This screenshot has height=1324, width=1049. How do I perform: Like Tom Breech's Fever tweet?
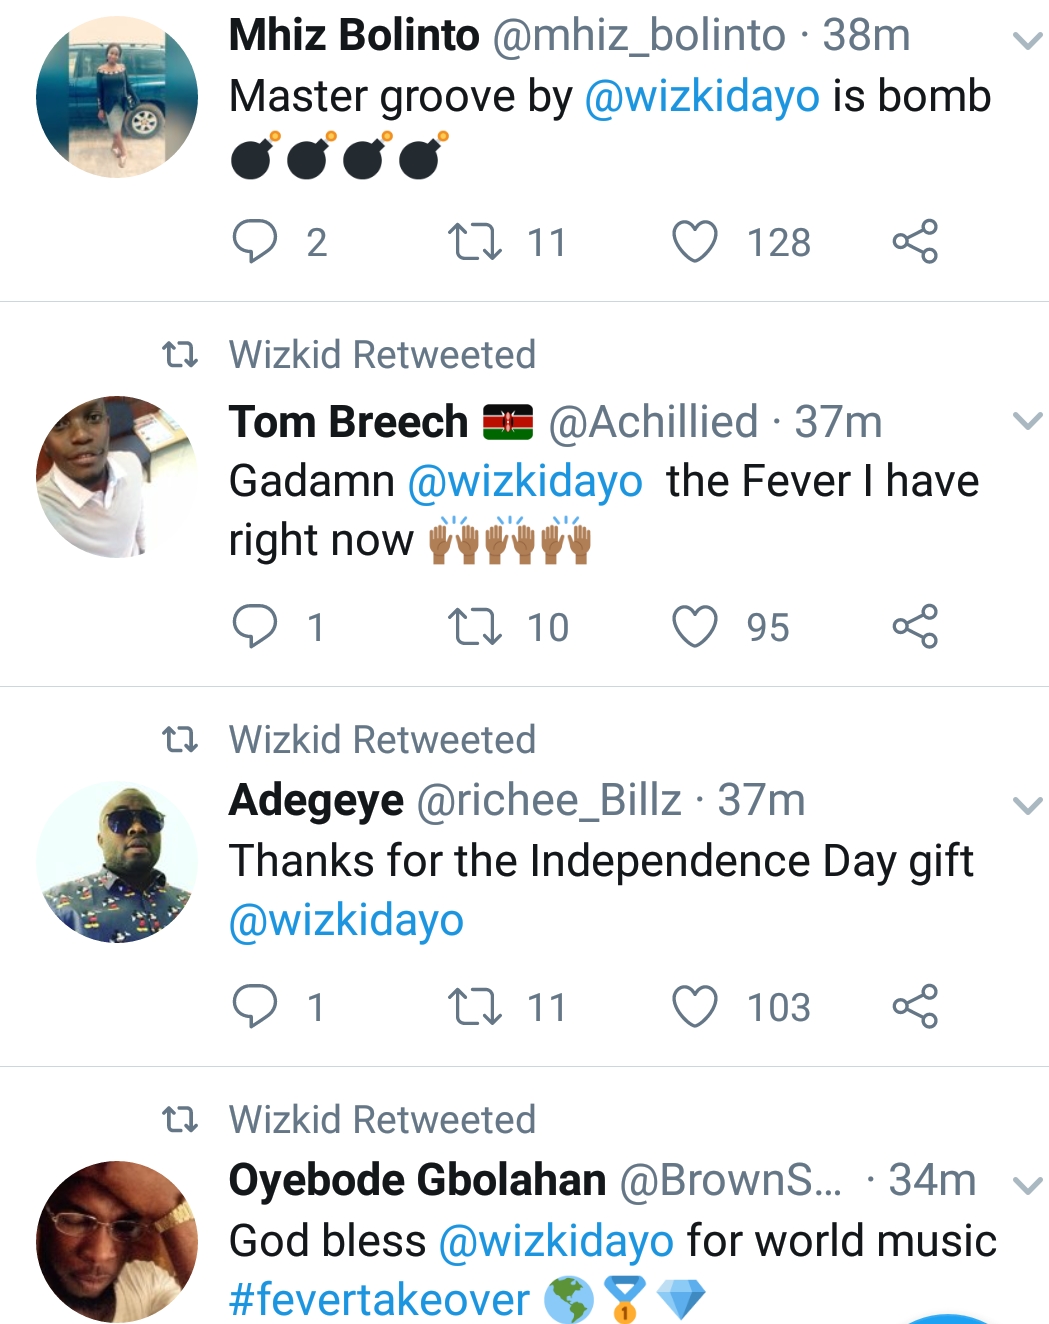695,627
